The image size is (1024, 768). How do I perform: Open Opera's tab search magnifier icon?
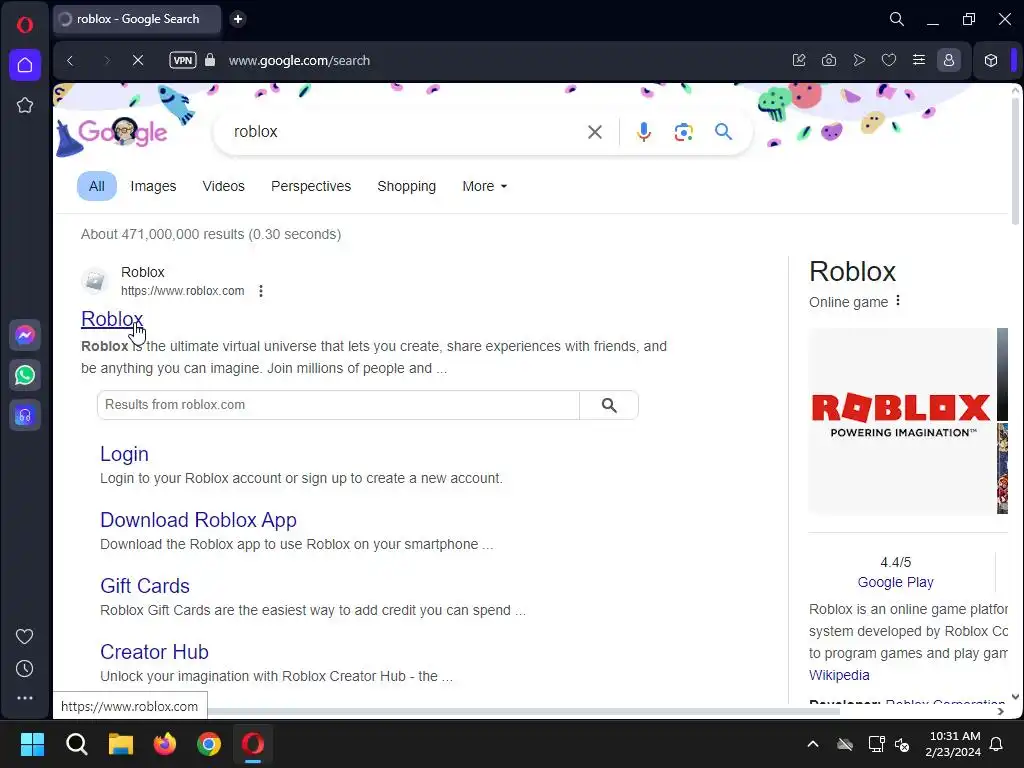(897, 19)
